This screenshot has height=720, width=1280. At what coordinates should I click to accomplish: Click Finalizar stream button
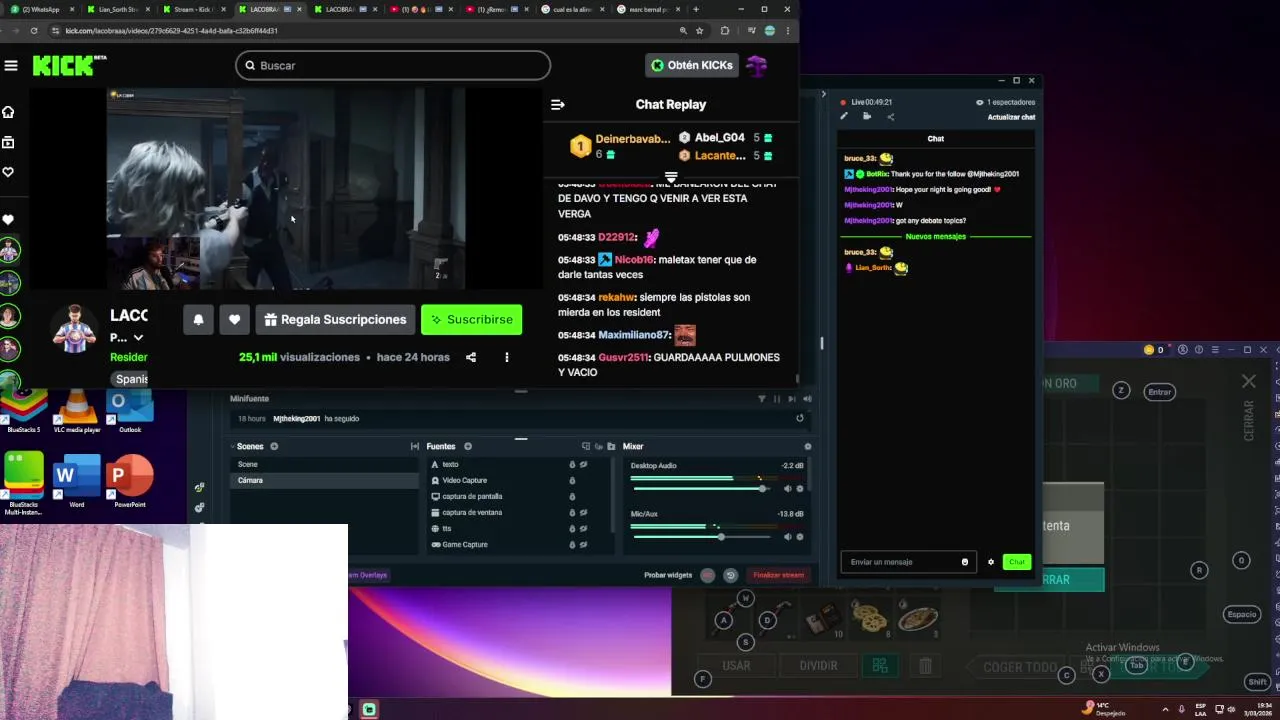[778, 575]
